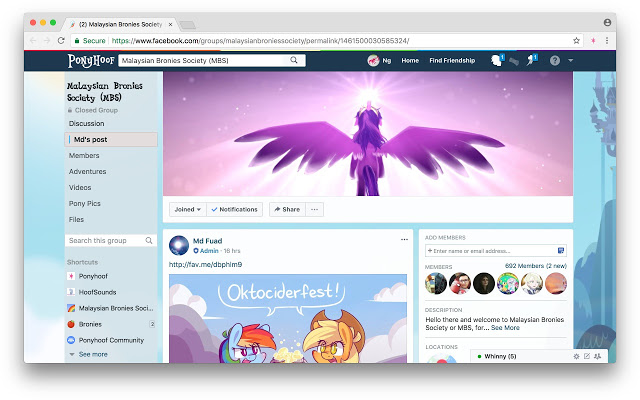Open the group more options ellipsis
640x400 pixels.
314,209
